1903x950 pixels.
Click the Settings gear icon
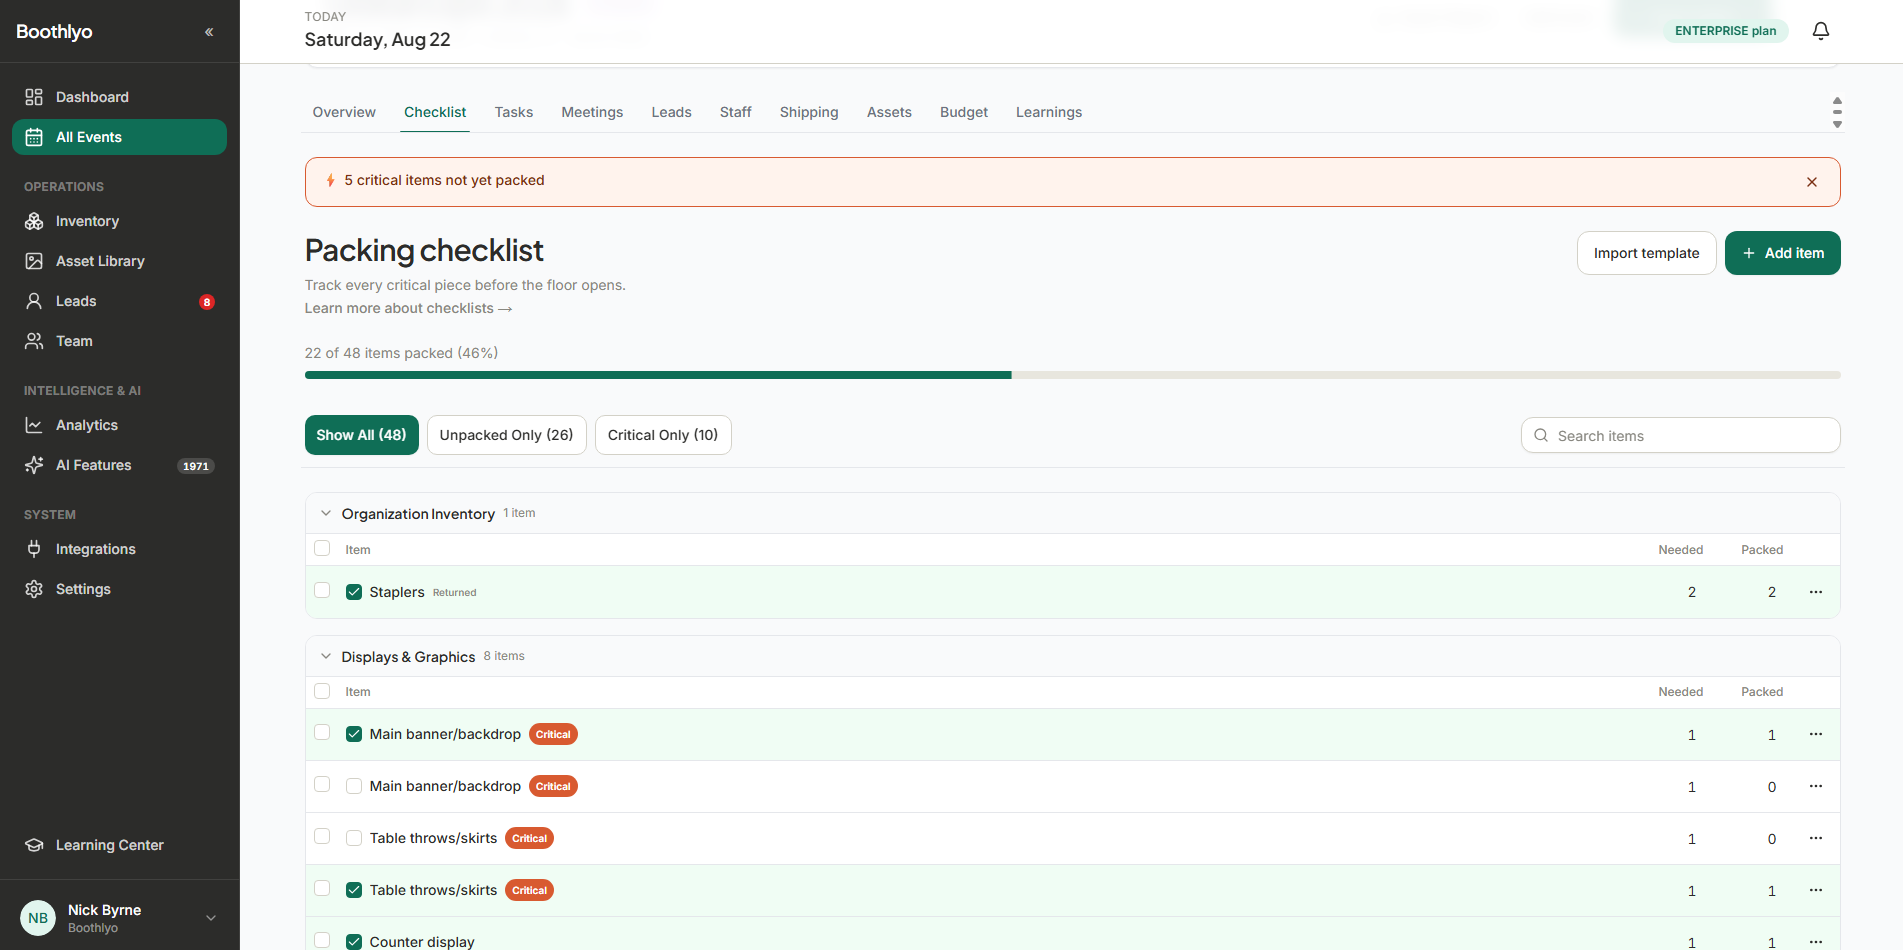[34, 589]
